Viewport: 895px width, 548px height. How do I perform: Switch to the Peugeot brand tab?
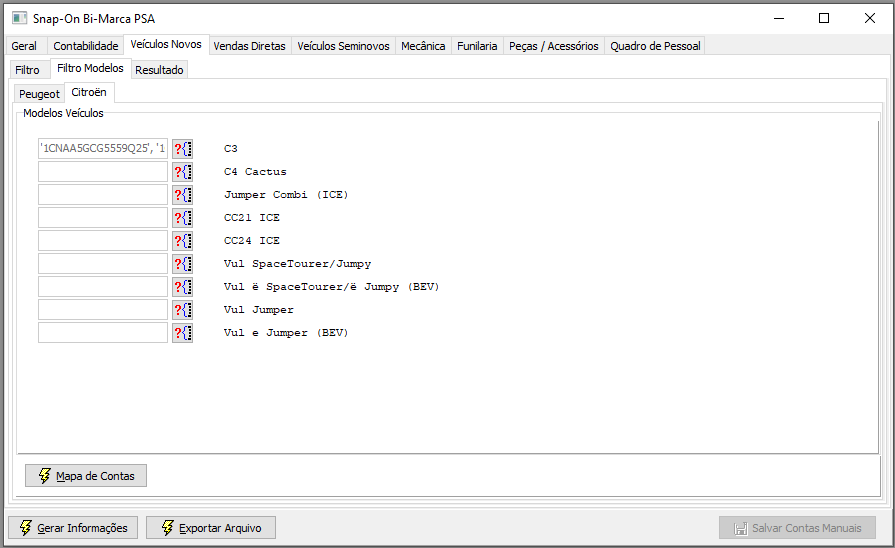coord(39,94)
